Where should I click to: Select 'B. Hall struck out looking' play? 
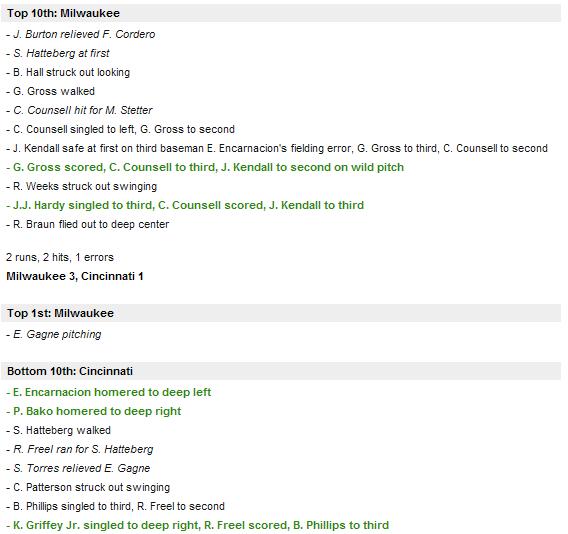(x=68, y=72)
